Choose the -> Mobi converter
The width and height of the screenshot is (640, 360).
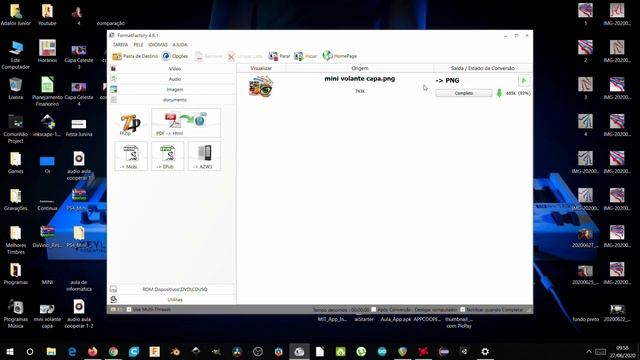tap(131, 156)
